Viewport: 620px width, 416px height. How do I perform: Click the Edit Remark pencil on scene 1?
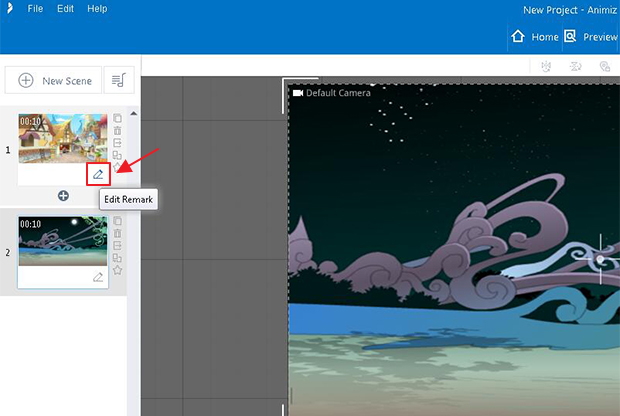point(98,174)
